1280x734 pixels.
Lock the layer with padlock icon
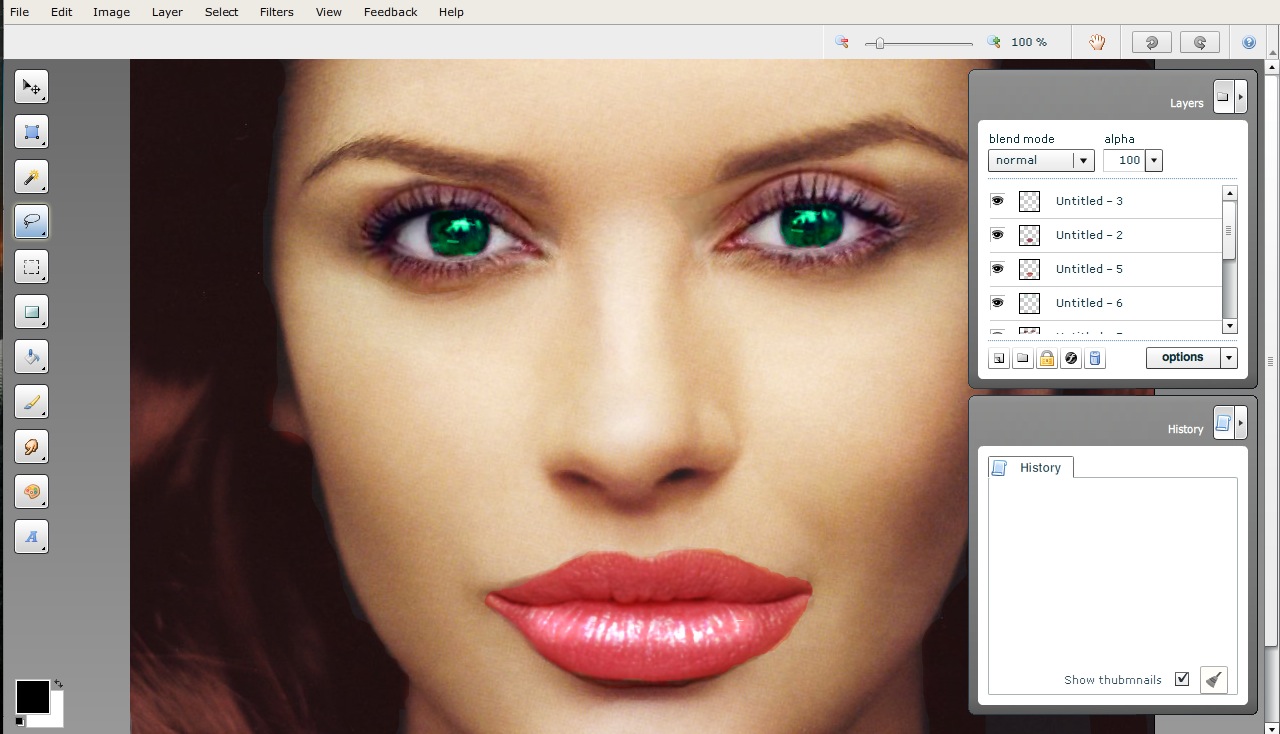click(x=1047, y=358)
